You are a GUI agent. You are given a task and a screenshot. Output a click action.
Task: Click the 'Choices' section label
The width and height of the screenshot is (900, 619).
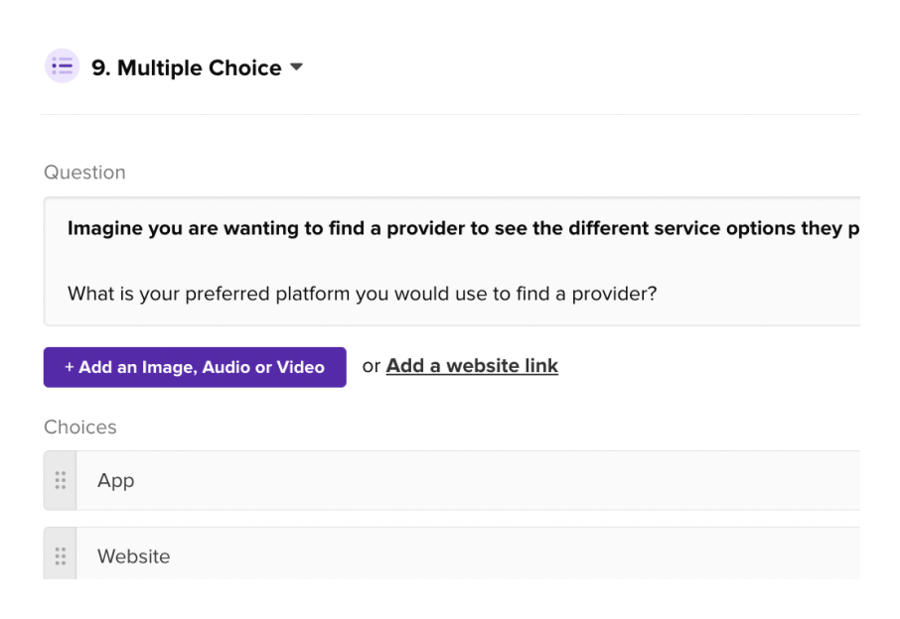tap(80, 427)
